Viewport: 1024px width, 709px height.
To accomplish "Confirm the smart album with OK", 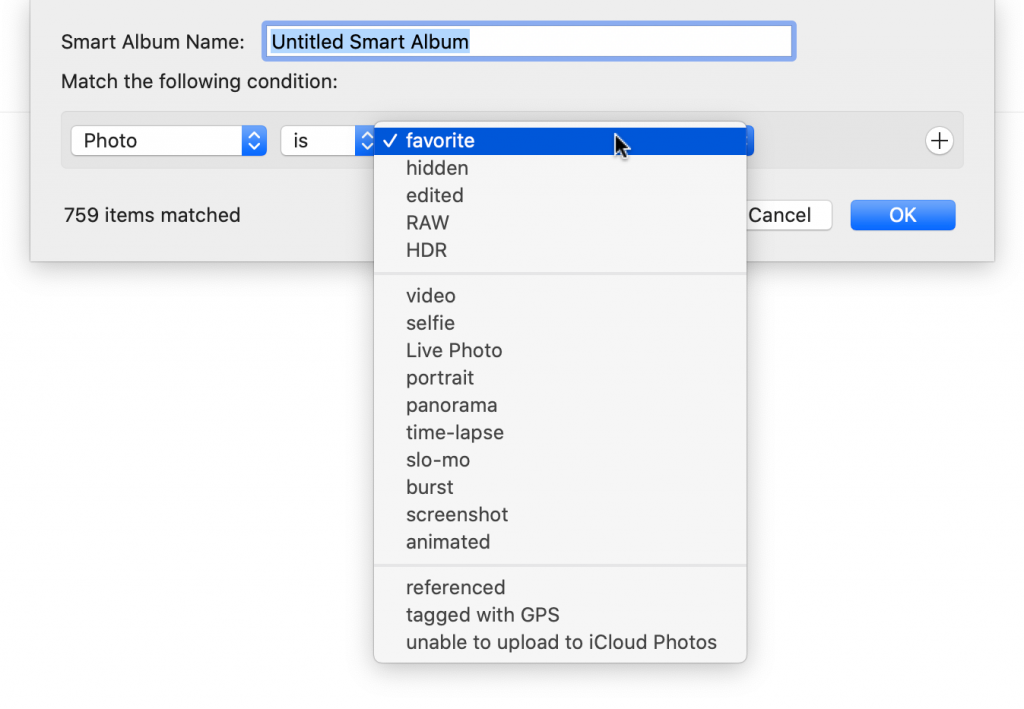I will coord(902,215).
